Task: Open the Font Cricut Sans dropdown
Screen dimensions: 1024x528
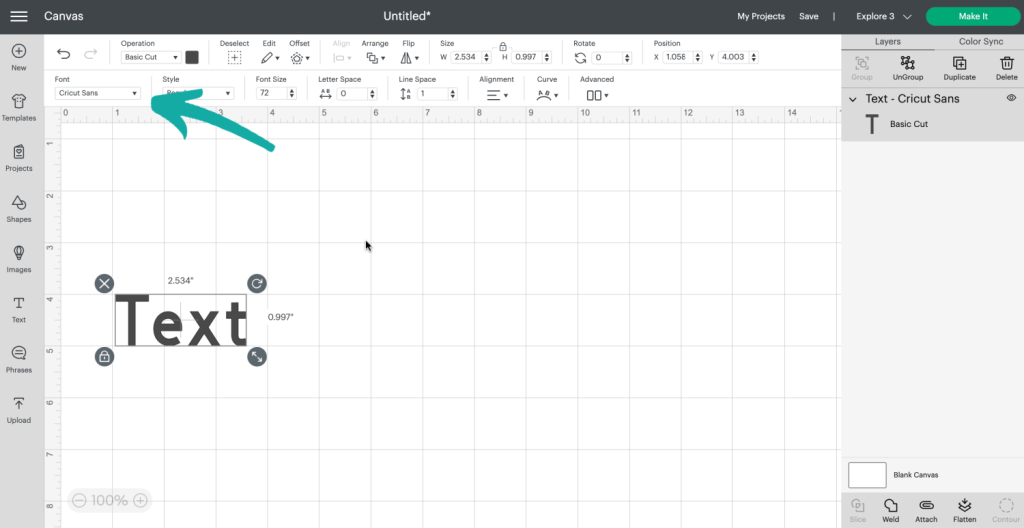Action: click(98, 93)
